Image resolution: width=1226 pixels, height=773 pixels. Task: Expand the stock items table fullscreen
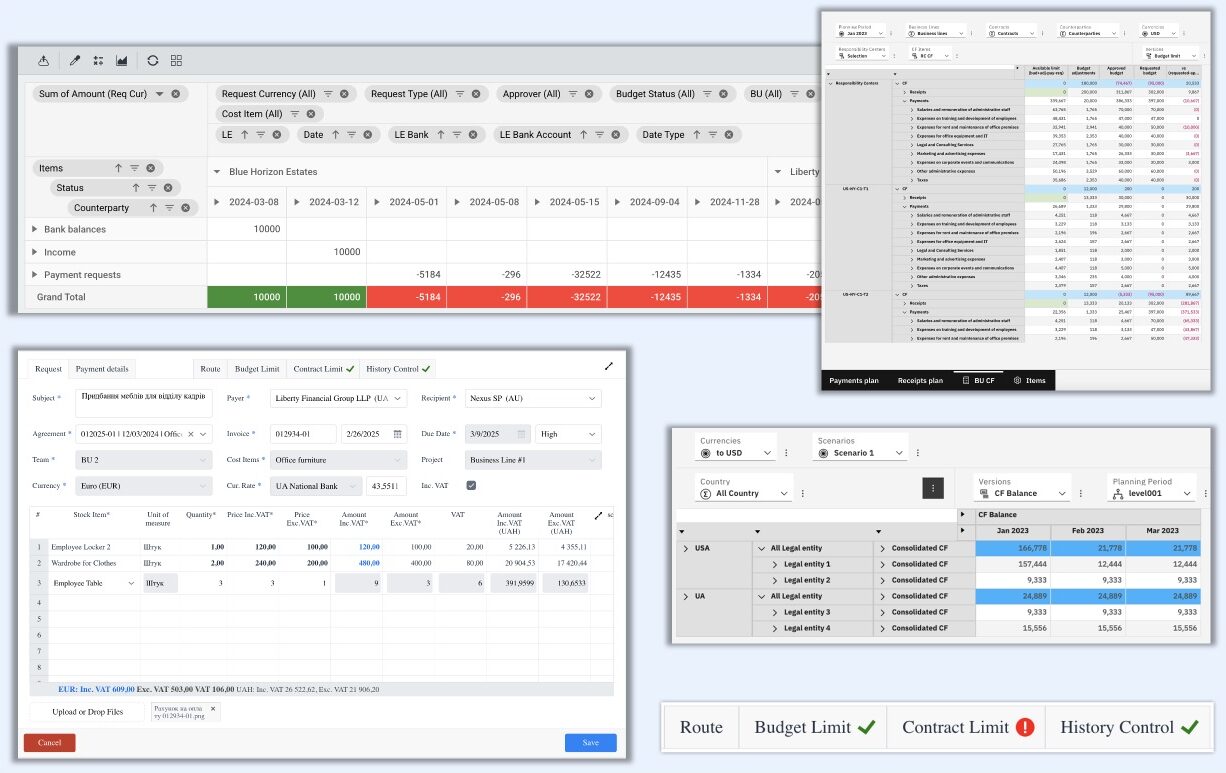(598, 515)
